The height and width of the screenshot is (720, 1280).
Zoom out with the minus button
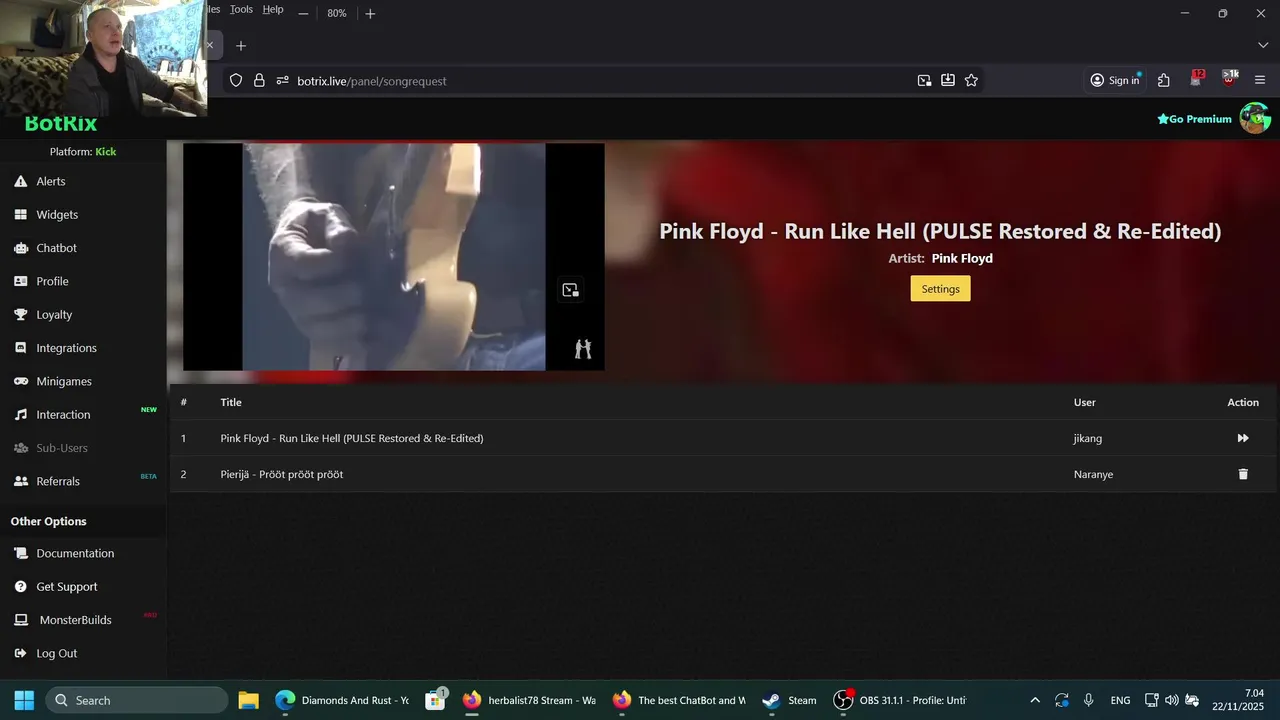coord(303,13)
